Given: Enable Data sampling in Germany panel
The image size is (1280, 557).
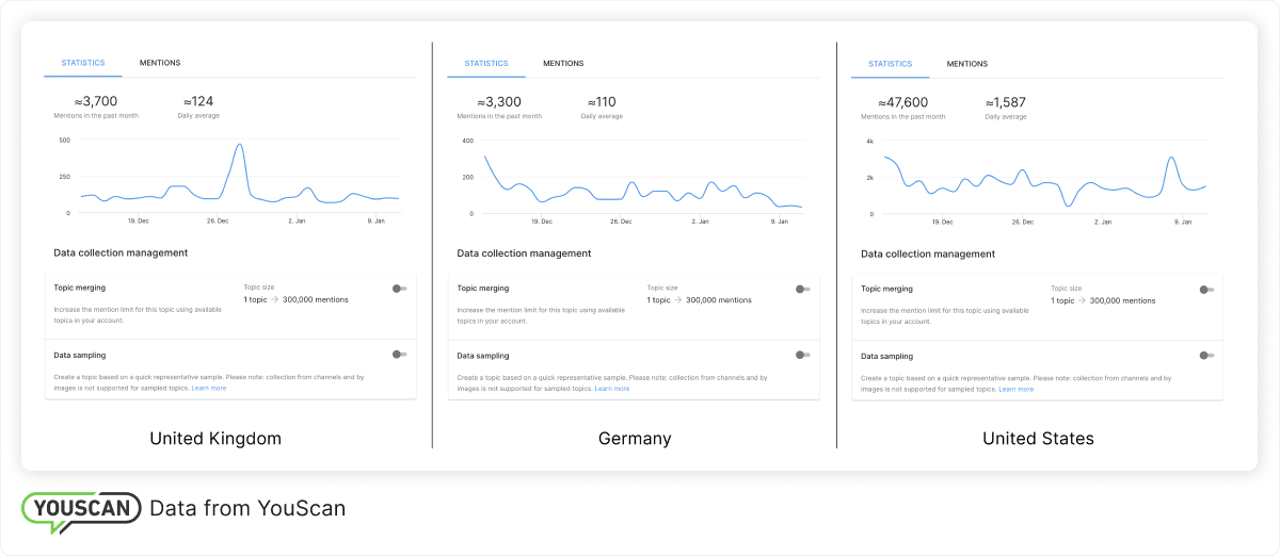Looking at the screenshot, I should pos(803,354).
